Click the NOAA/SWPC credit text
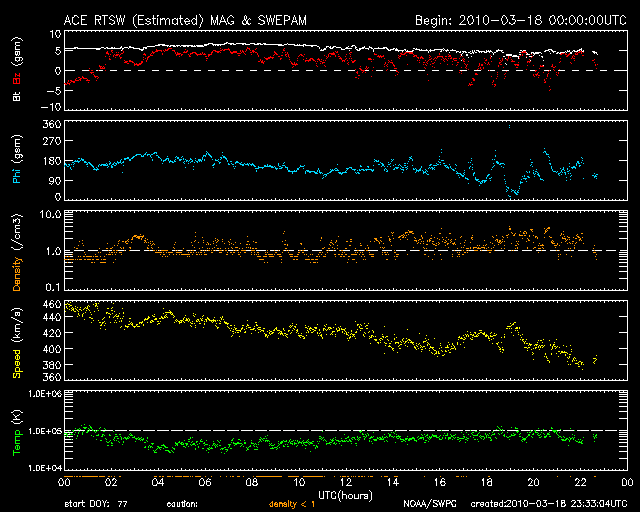640x512 pixels. [x=429, y=504]
